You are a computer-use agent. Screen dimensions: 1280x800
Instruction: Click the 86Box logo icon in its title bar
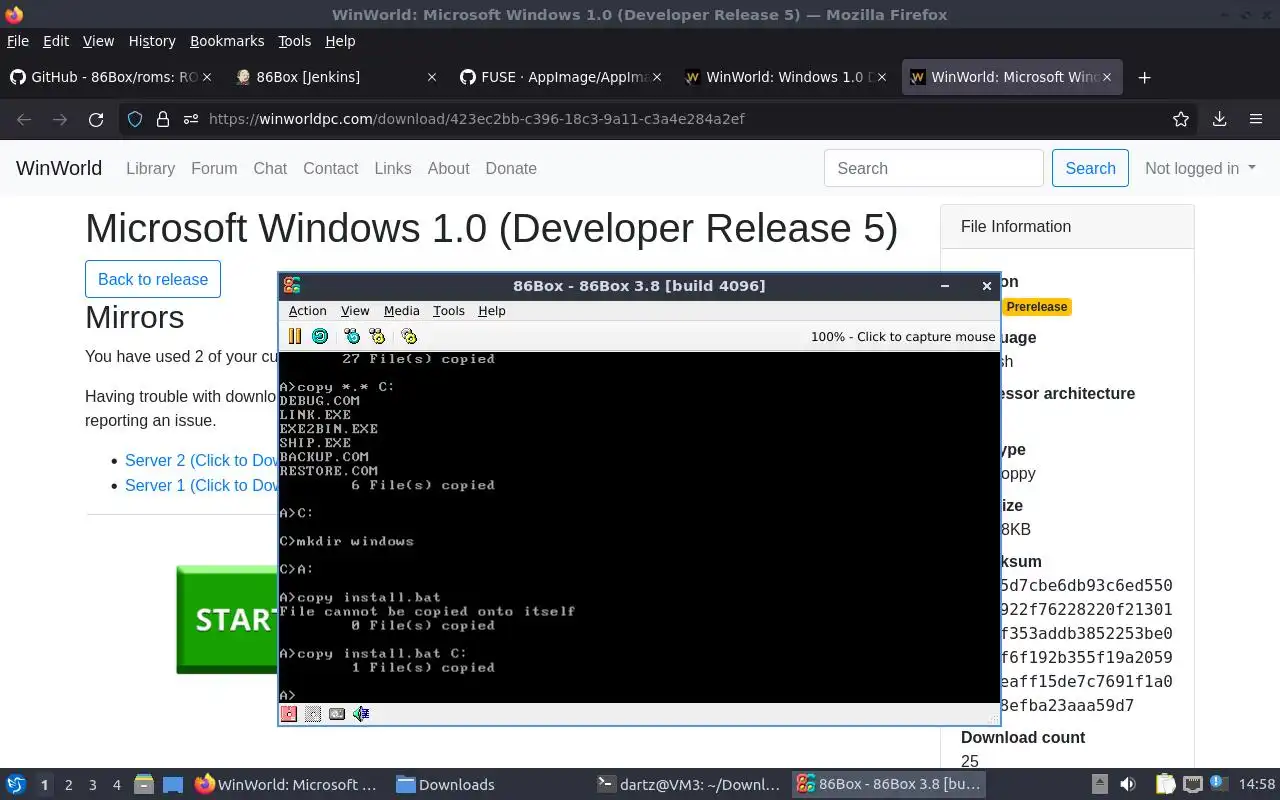click(291, 286)
